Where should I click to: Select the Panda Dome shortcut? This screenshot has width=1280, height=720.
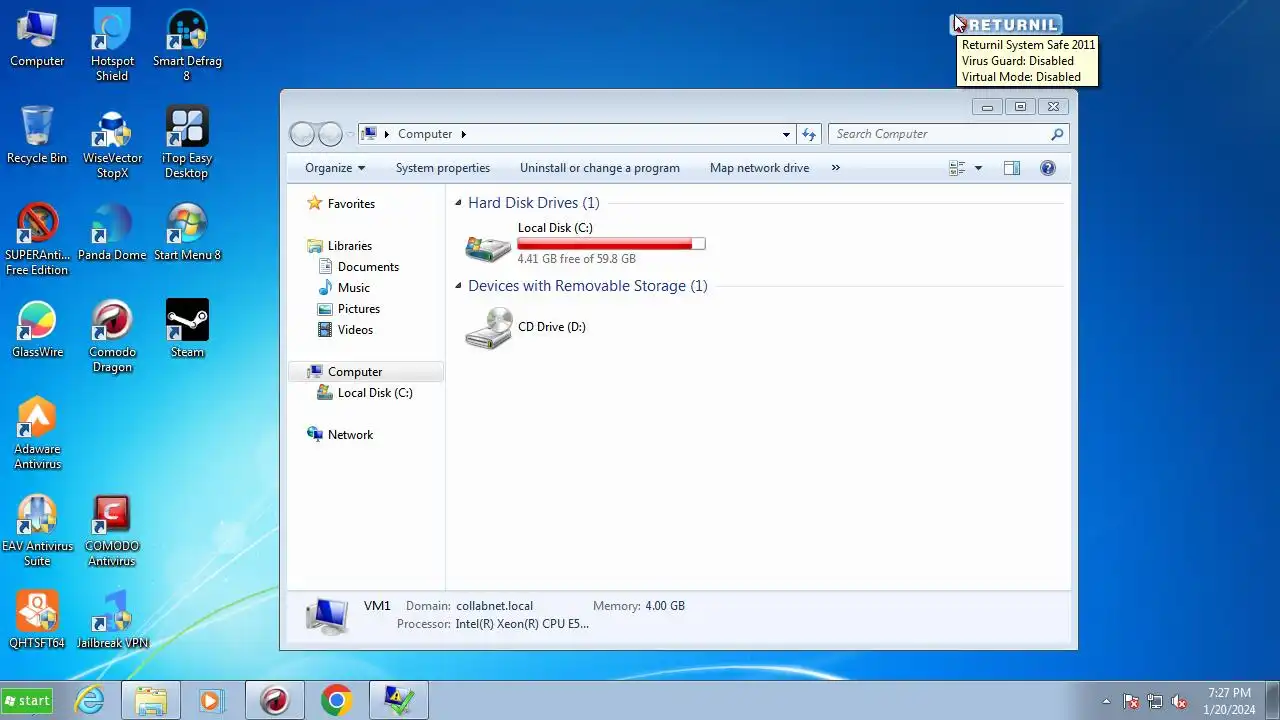pos(112,233)
